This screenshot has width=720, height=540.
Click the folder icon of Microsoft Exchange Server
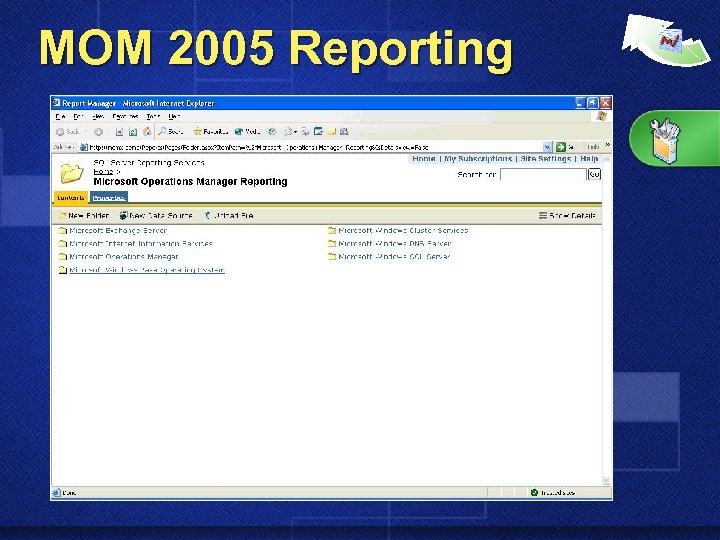(x=63, y=231)
